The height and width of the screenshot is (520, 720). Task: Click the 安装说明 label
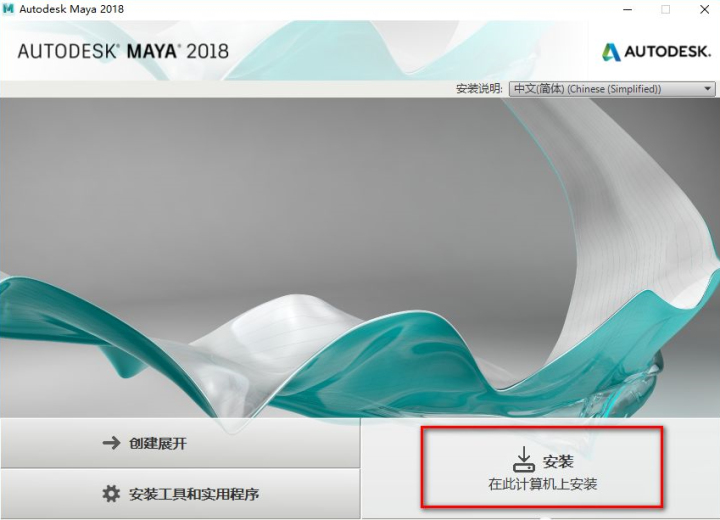tap(479, 89)
